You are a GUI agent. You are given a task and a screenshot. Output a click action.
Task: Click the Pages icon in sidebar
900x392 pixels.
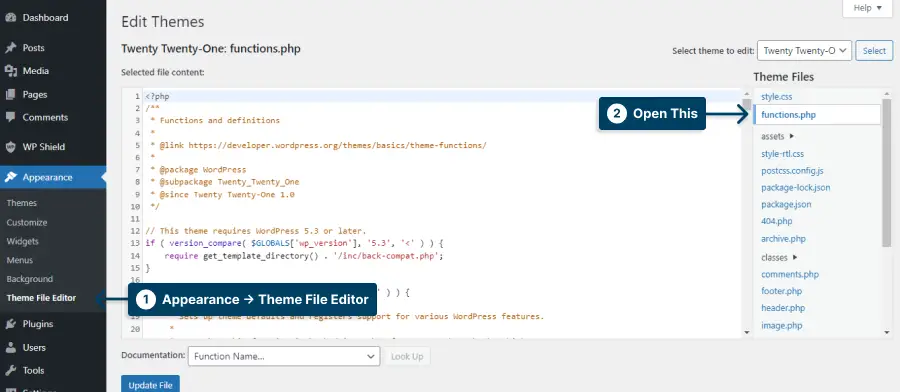click(10, 95)
